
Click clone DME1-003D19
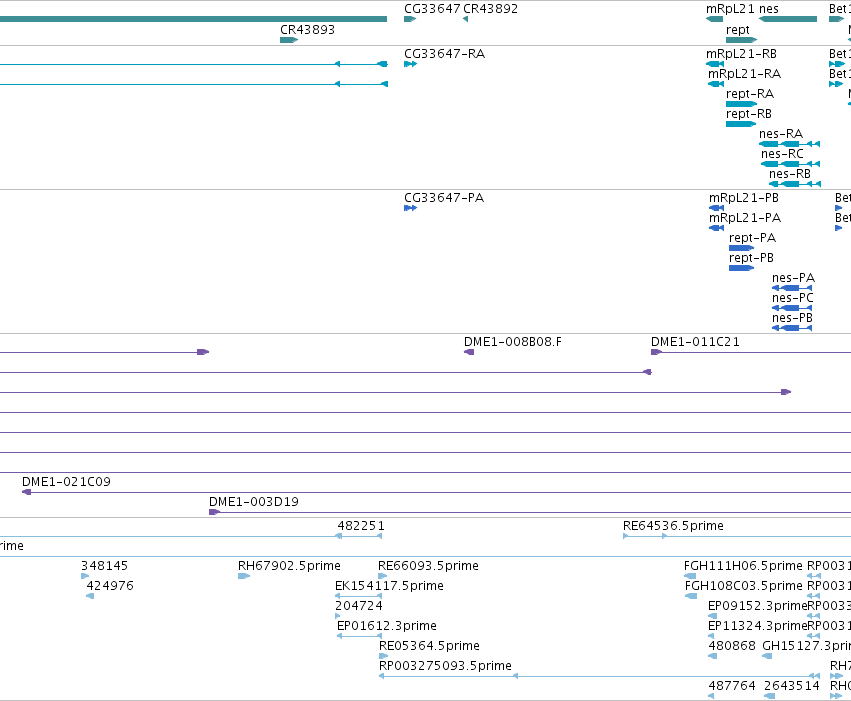point(254,502)
